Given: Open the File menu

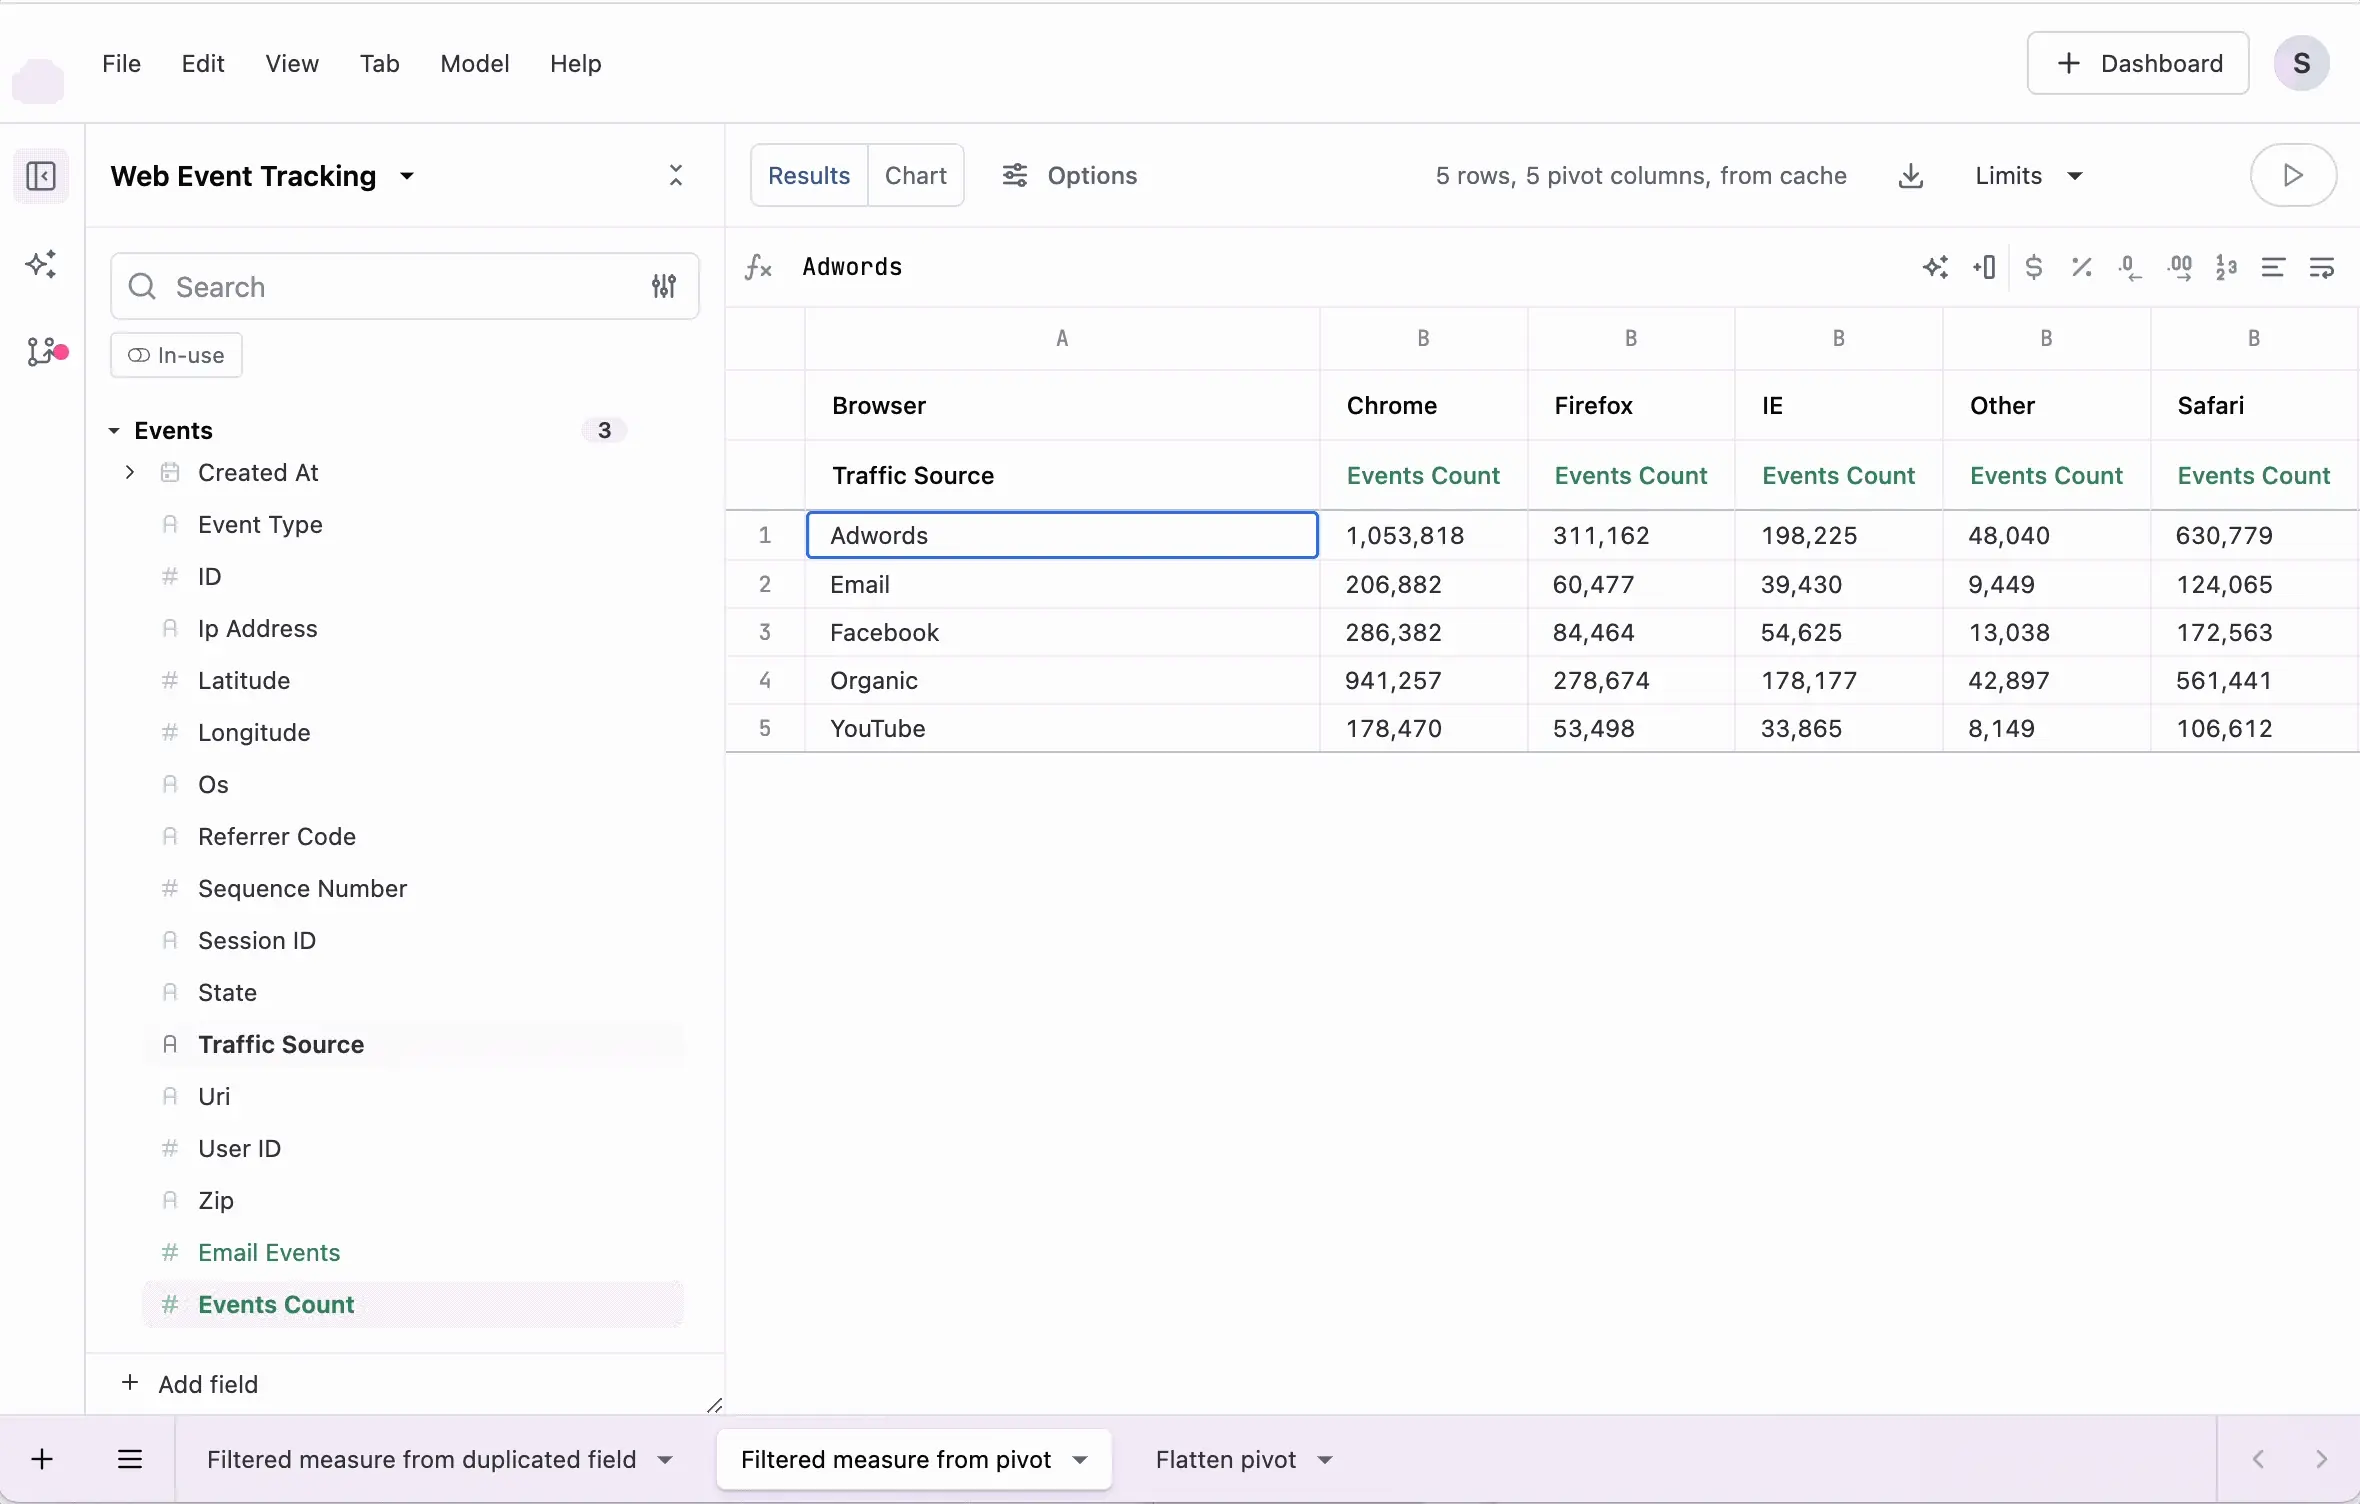Looking at the screenshot, I should [x=121, y=63].
